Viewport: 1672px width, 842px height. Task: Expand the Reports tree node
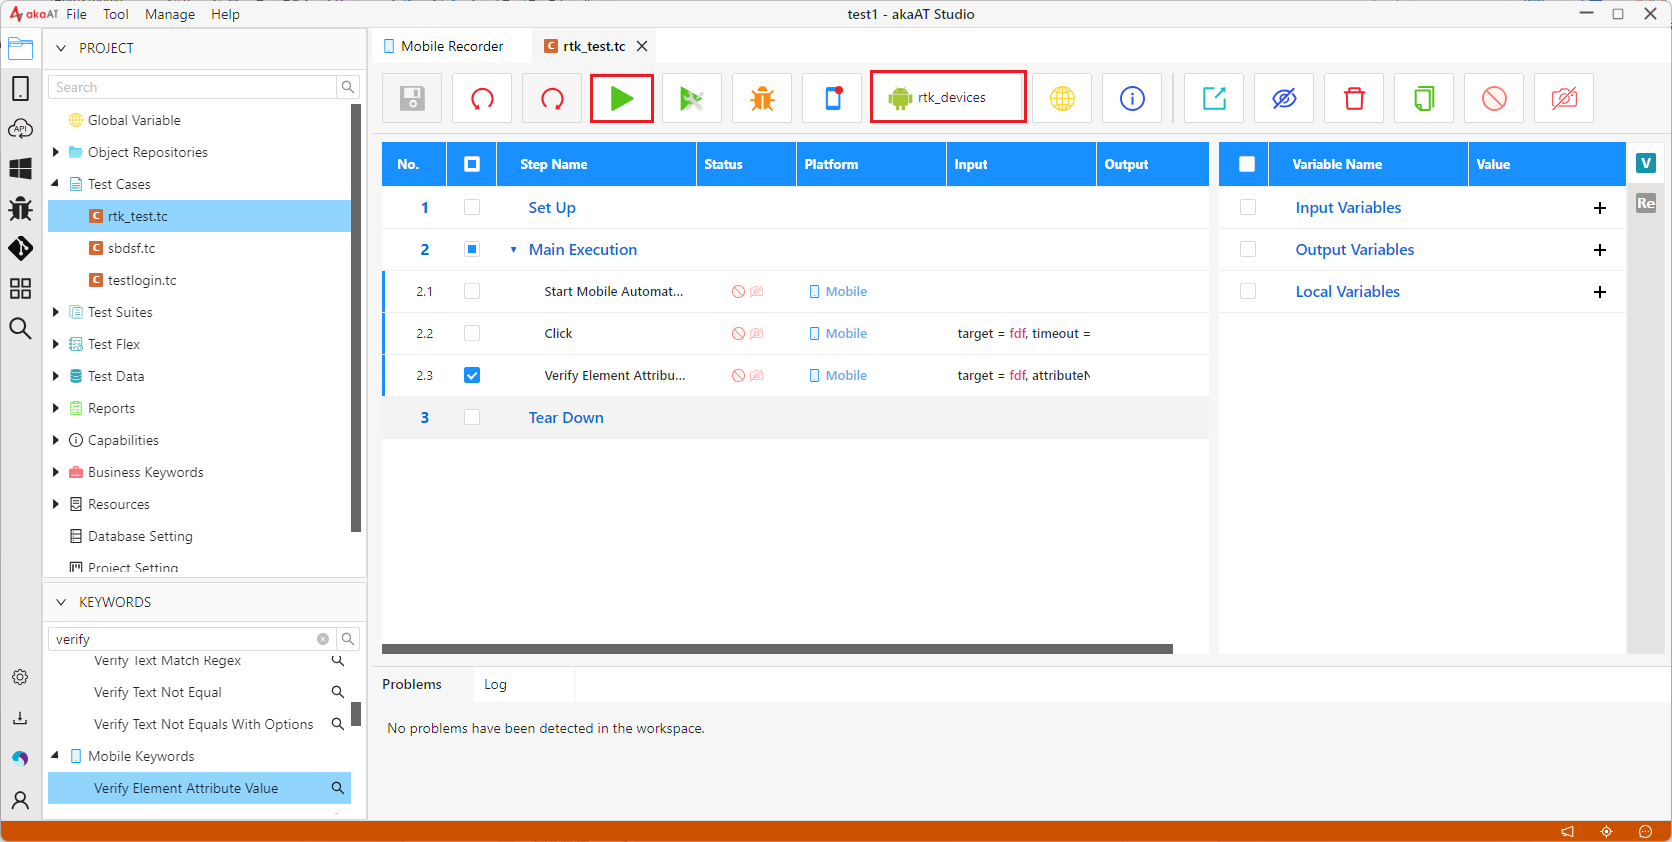click(x=56, y=408)
